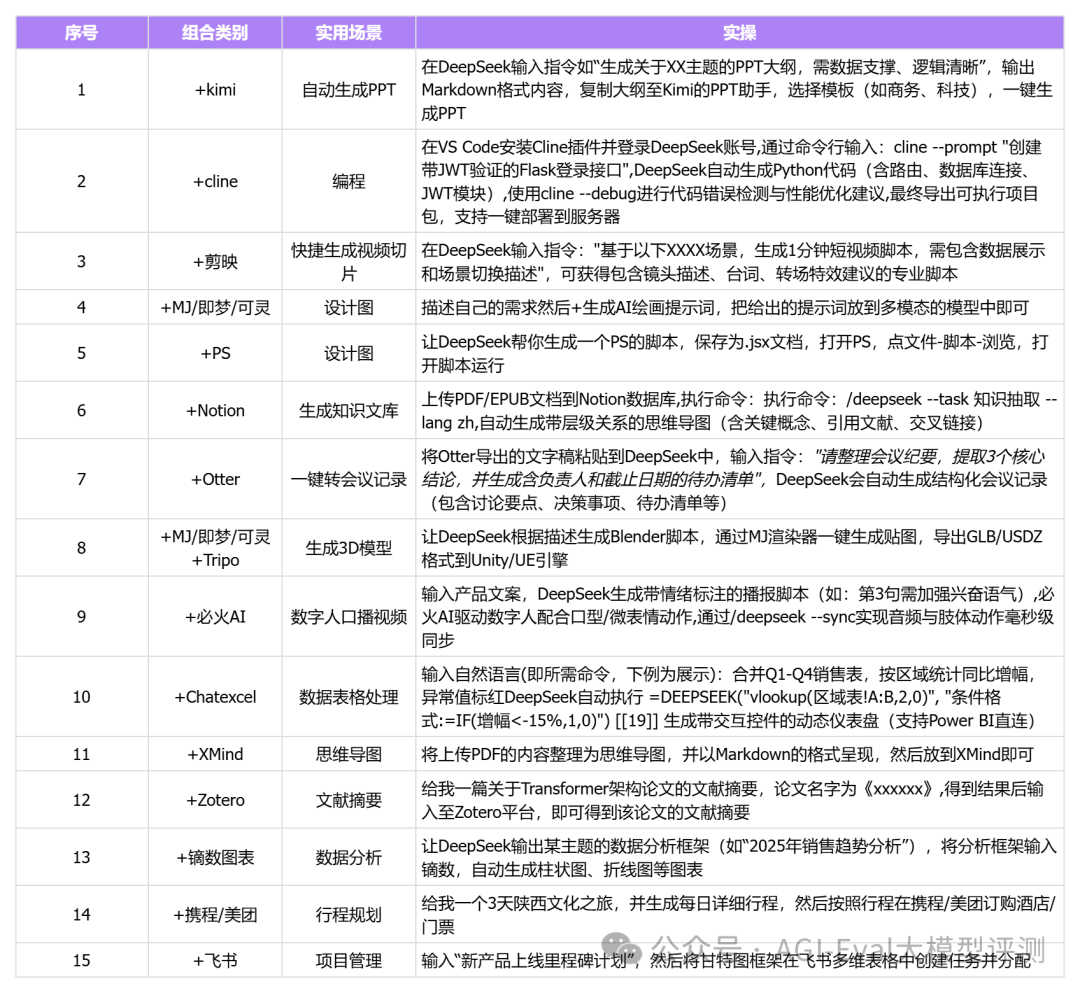This screenshot has width=1080, height=993.
Task: Click the Blender脚本 instructions cell
Action: 740,548
